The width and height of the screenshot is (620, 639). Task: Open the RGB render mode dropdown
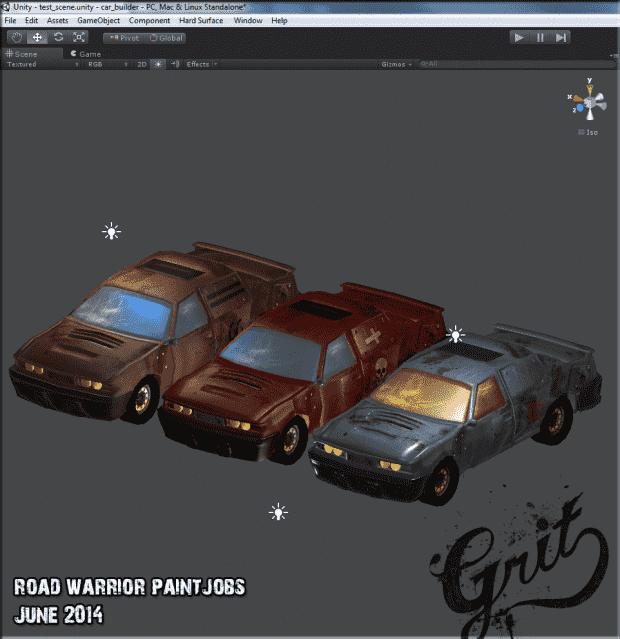[105, 64]
